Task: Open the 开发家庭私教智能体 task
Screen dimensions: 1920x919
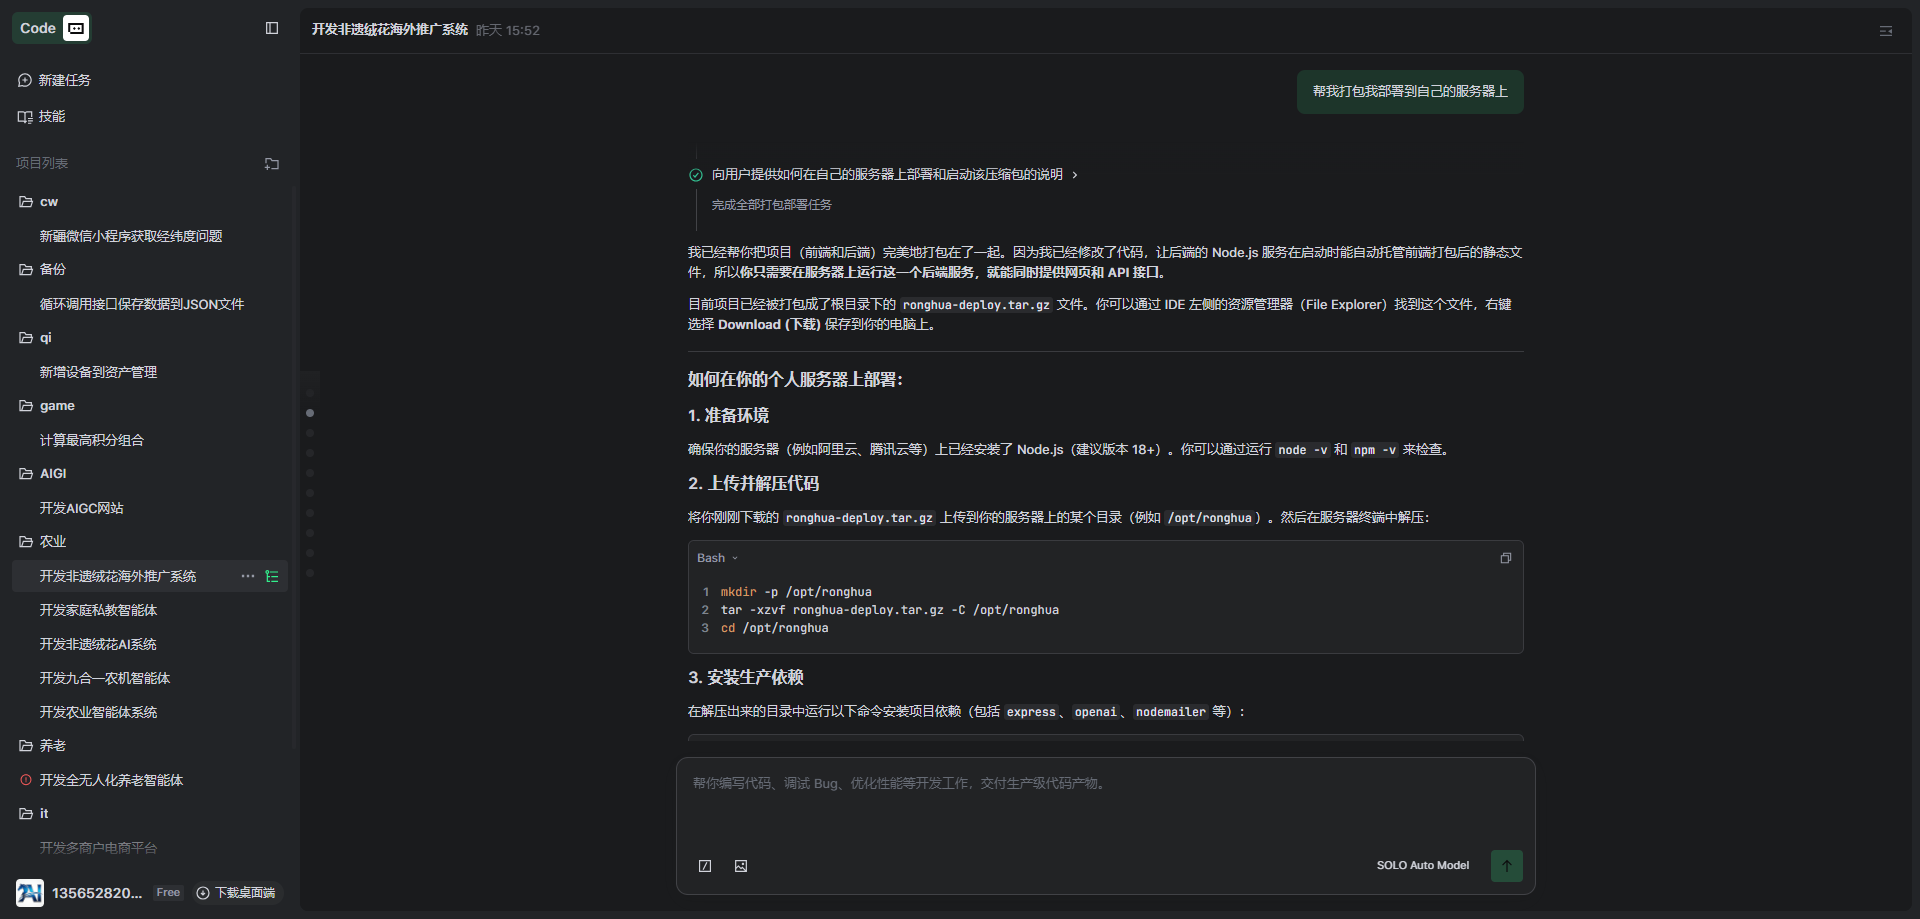Action: point(98,610)
